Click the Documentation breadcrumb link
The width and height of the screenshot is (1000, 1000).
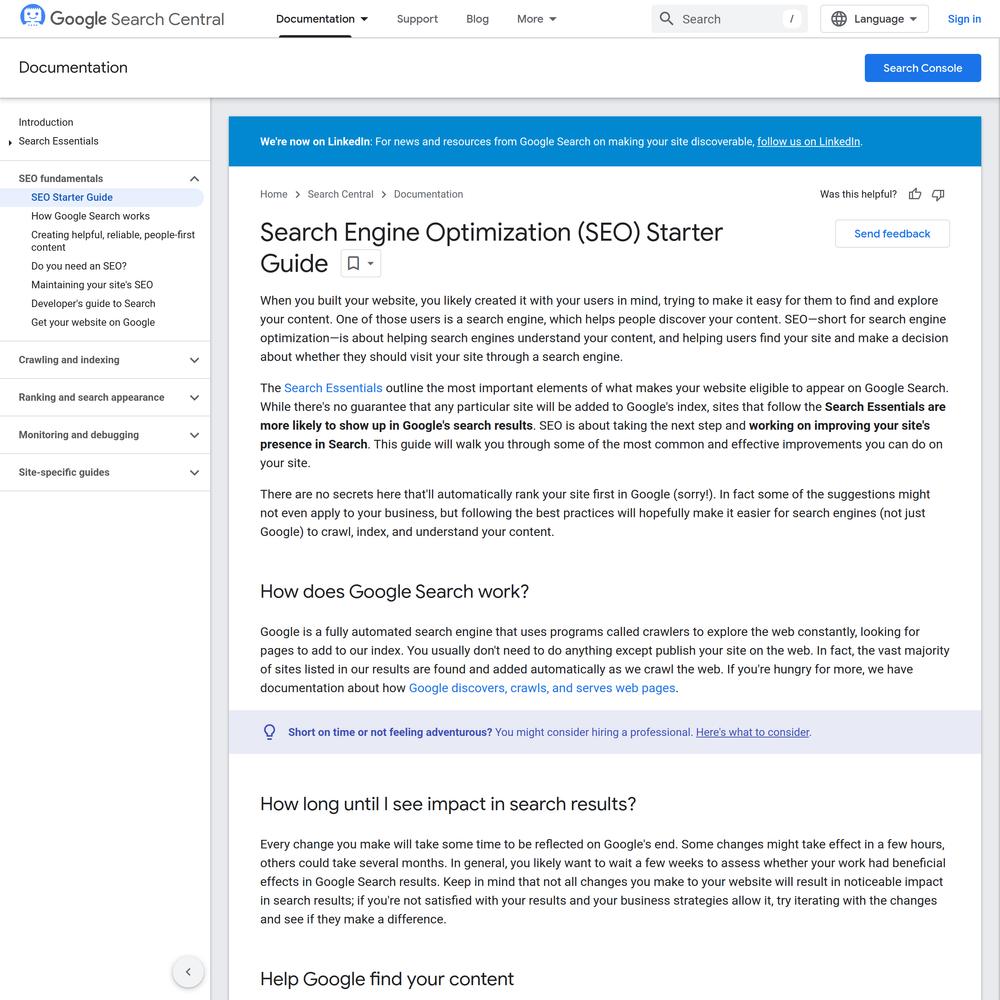428,194
